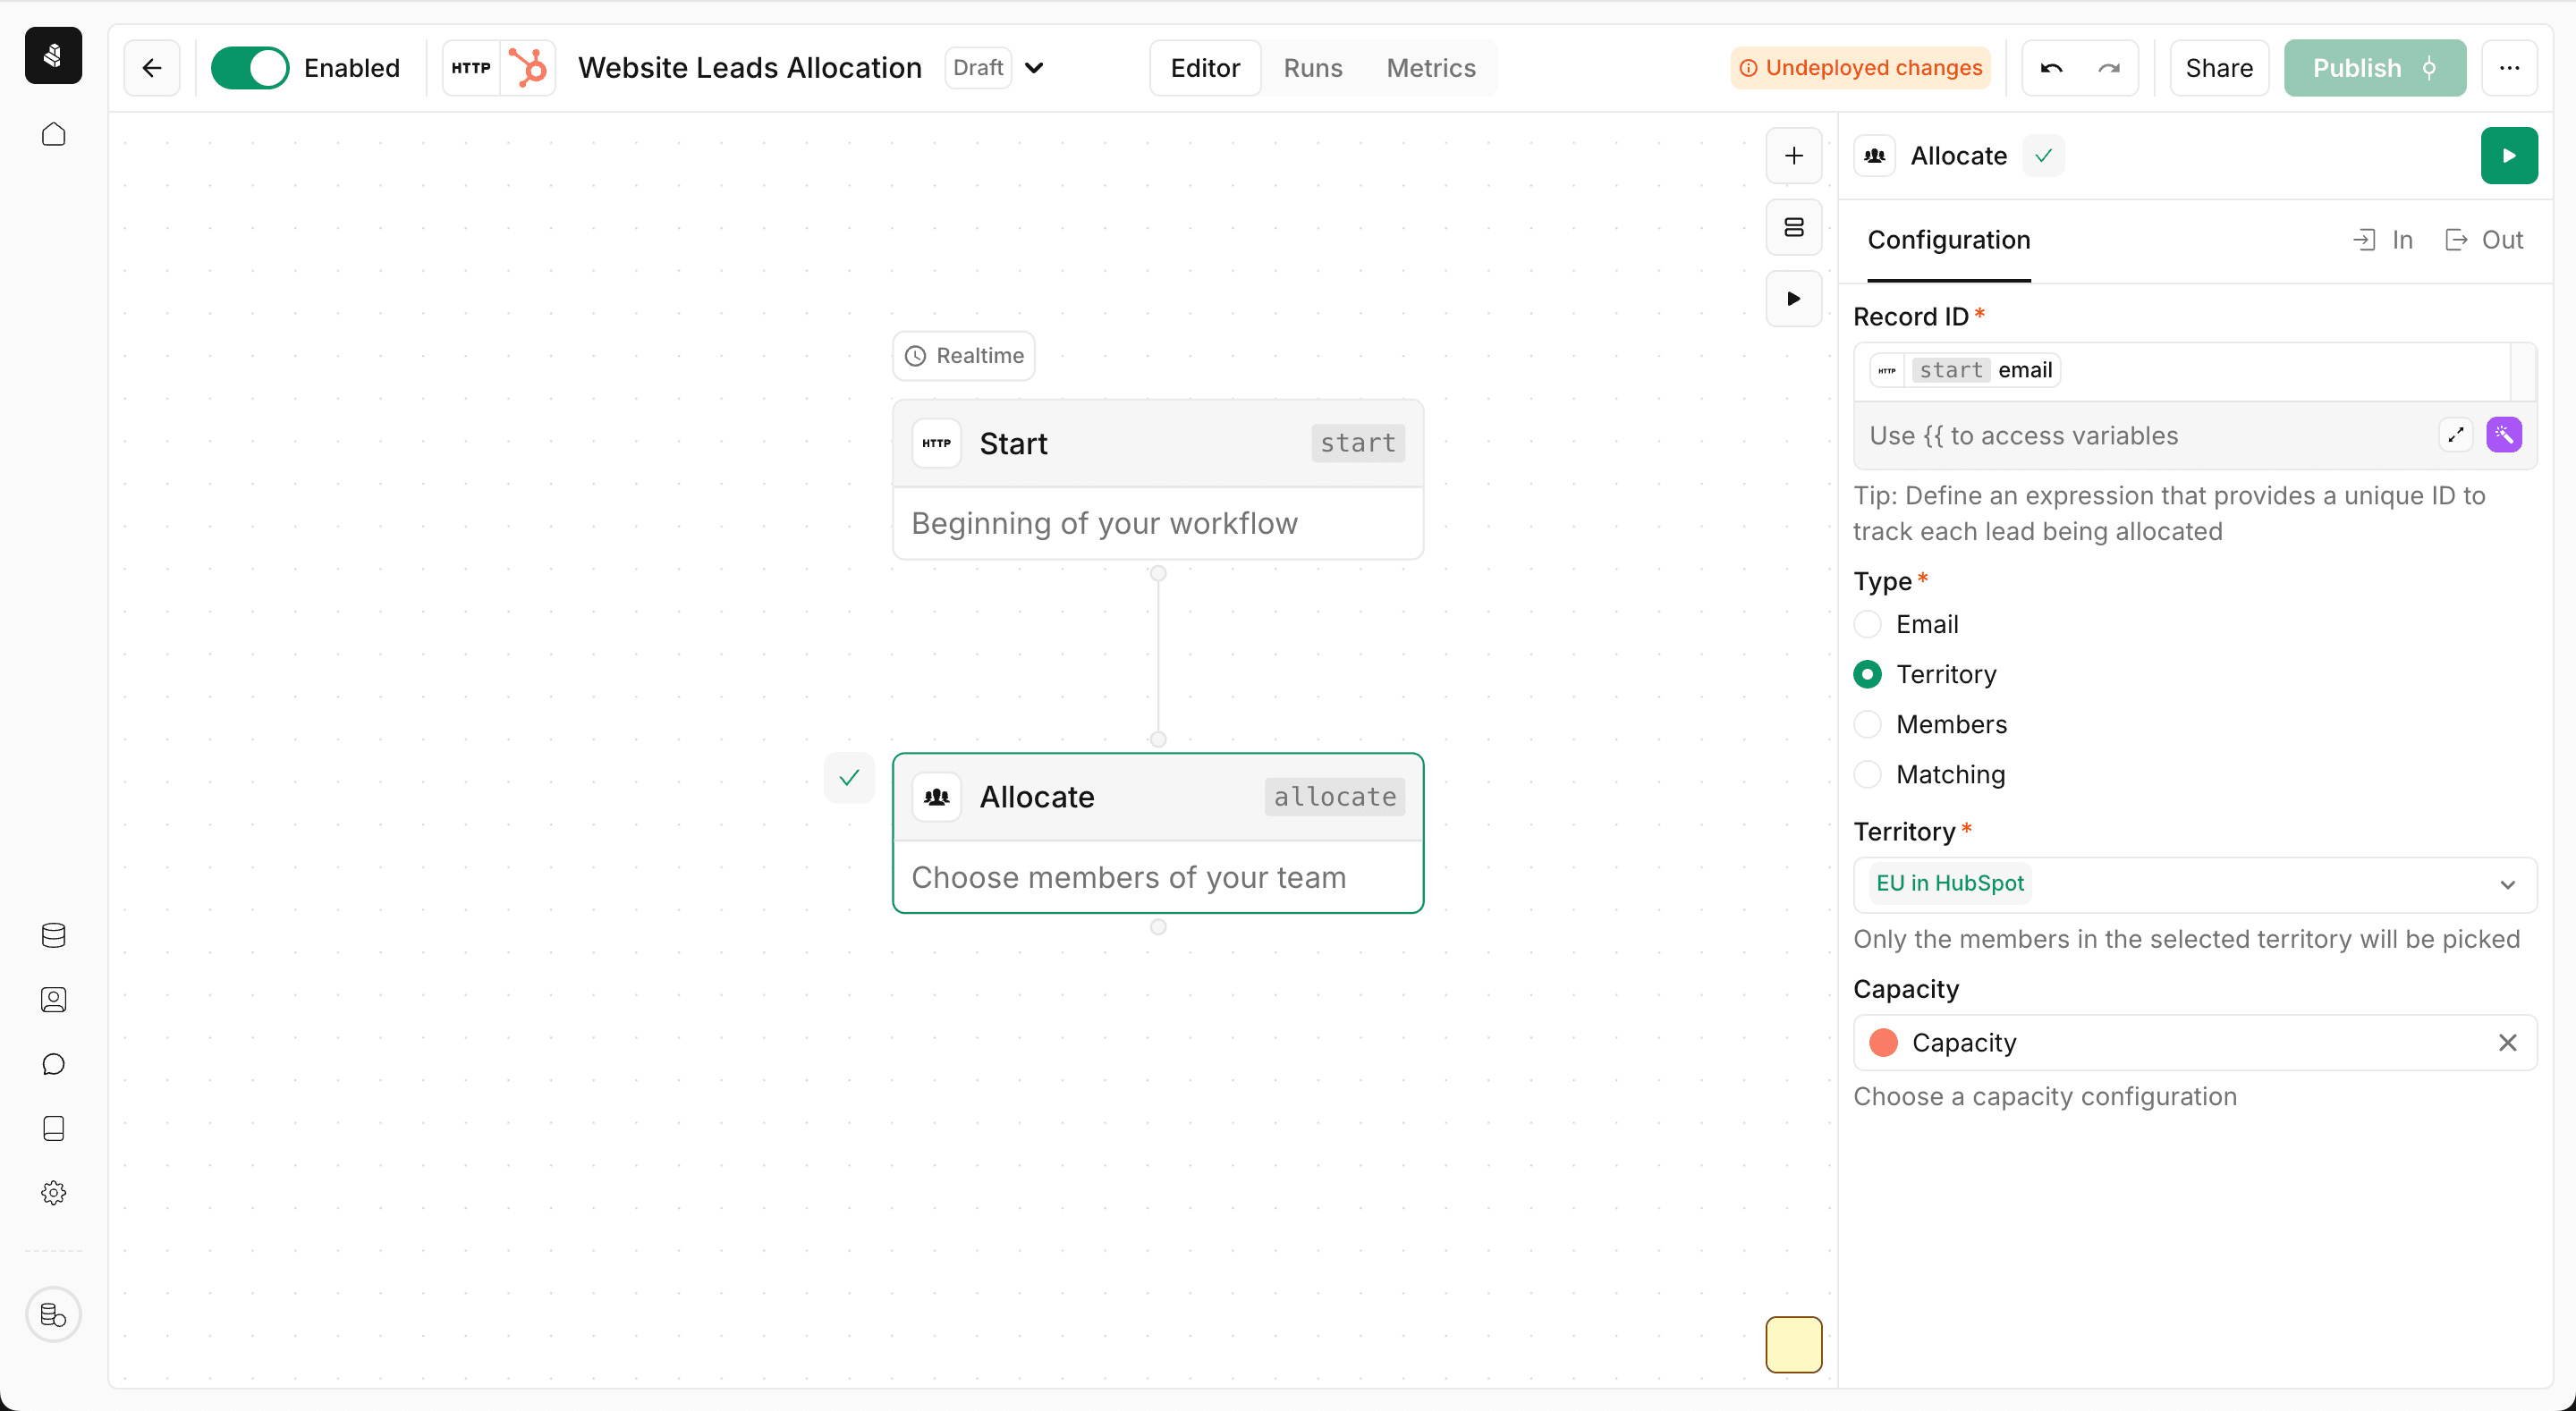Click the Start node HTTP icon

click(x=936, y=444)
